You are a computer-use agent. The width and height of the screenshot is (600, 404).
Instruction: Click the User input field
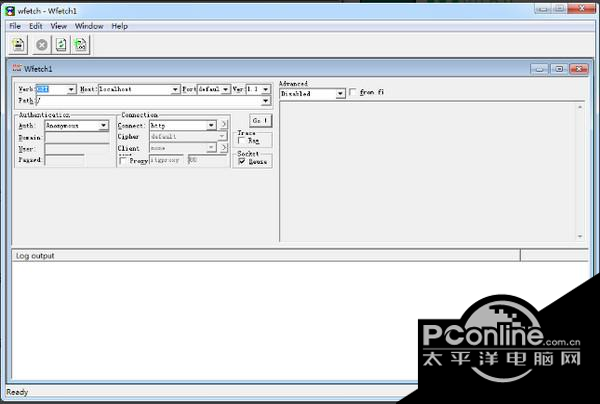77,149
